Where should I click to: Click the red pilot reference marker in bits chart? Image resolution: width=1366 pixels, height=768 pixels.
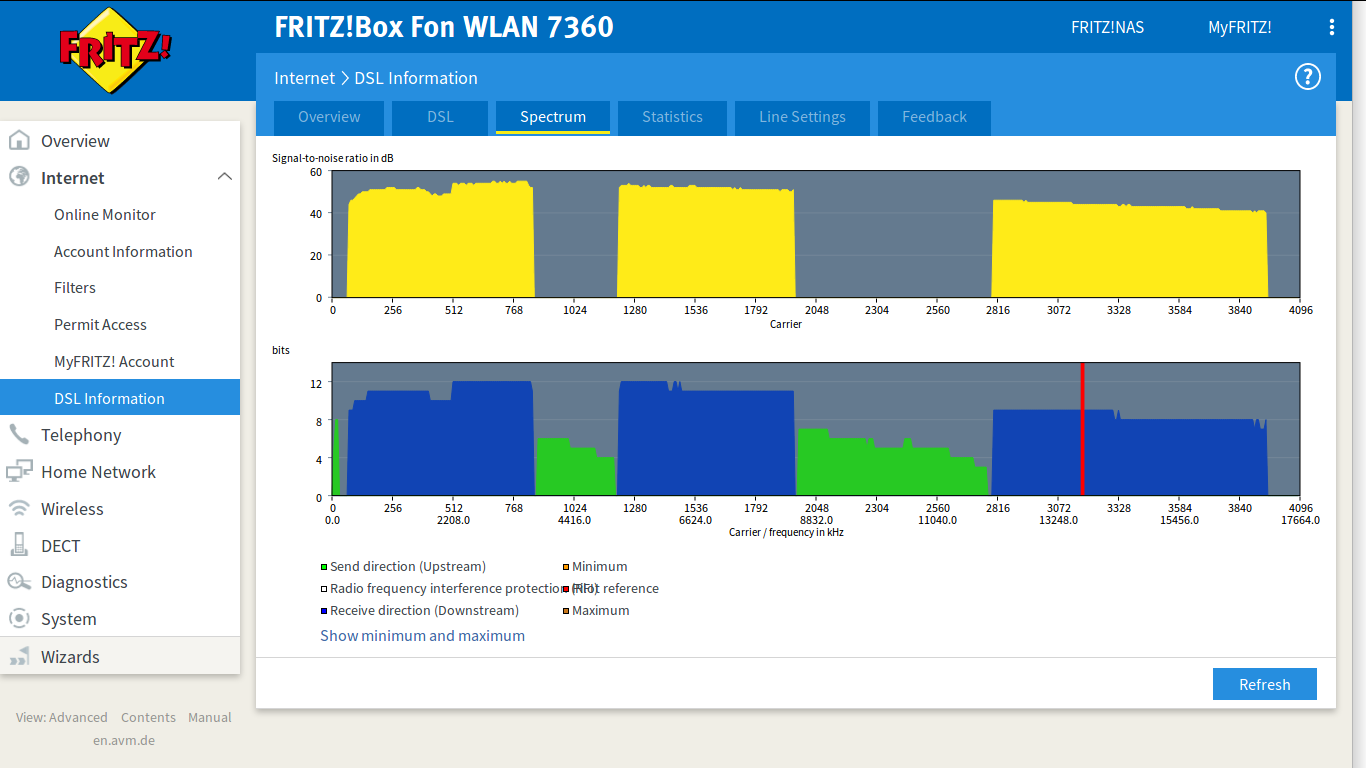(1082, 430)
